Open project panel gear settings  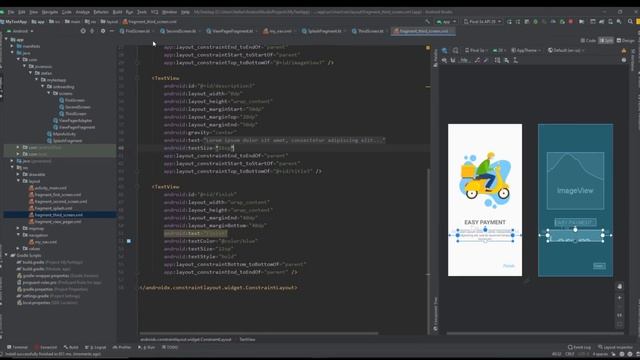point(103,31)
